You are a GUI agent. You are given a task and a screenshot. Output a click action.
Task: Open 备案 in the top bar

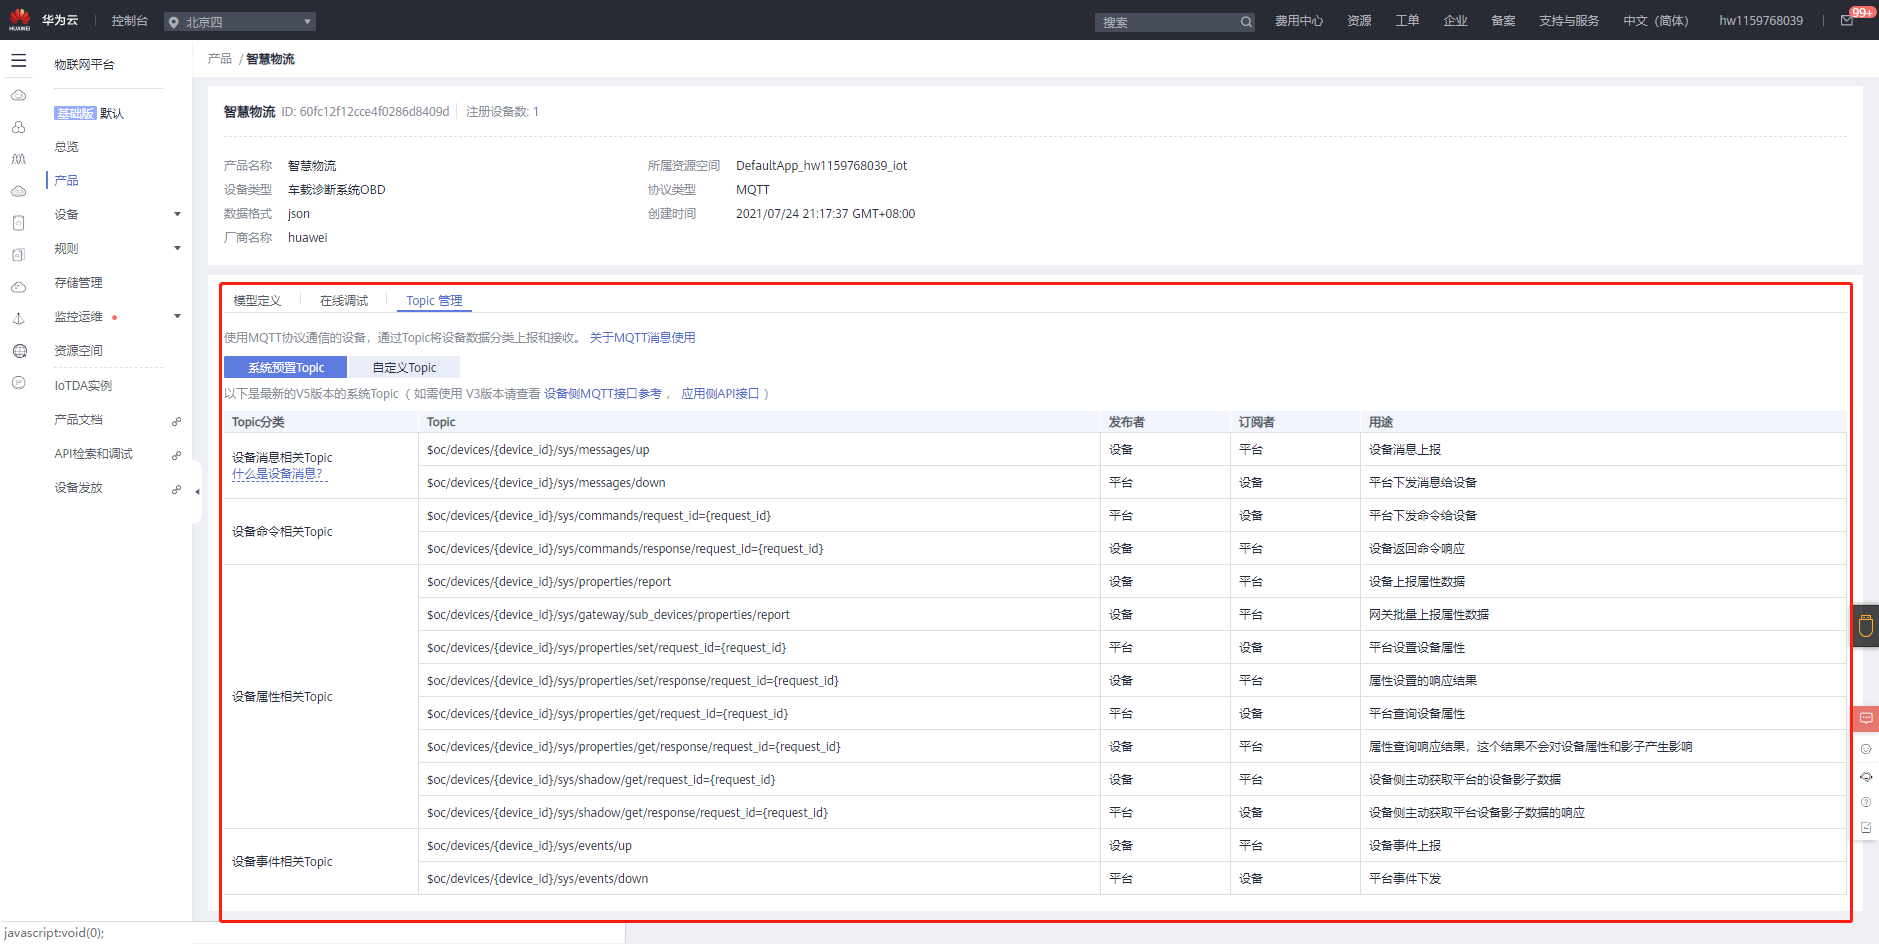[x=1503, y=21]
